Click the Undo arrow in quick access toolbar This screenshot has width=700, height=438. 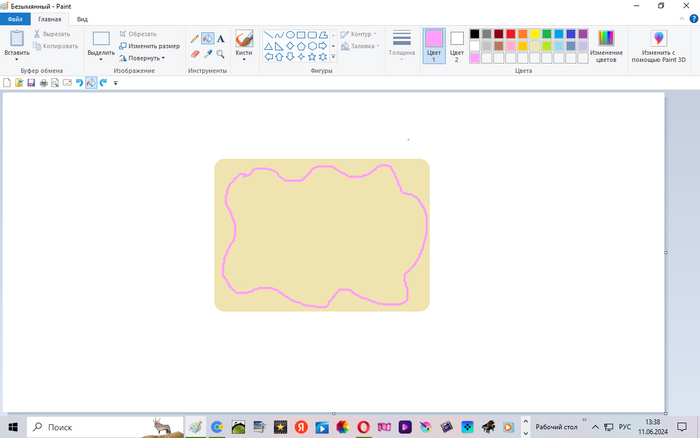pos(79,83)
